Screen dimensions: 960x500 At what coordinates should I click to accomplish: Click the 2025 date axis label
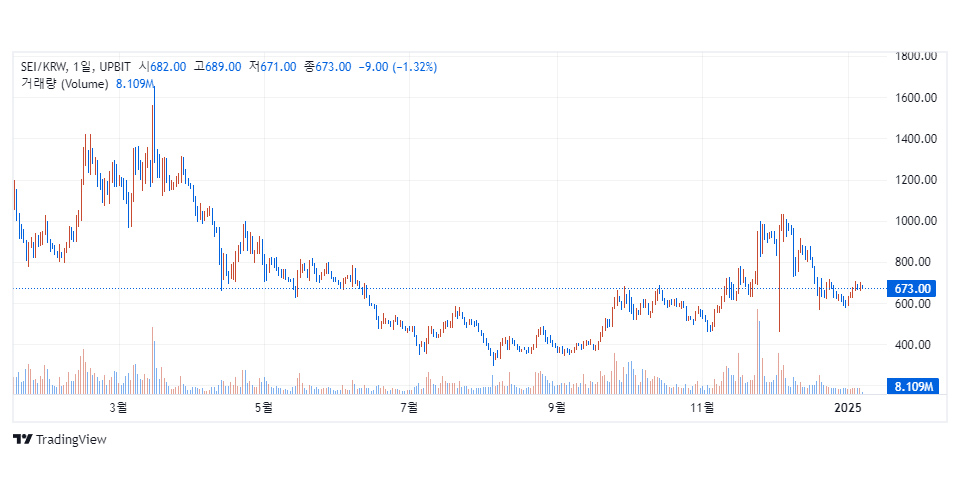848,407
